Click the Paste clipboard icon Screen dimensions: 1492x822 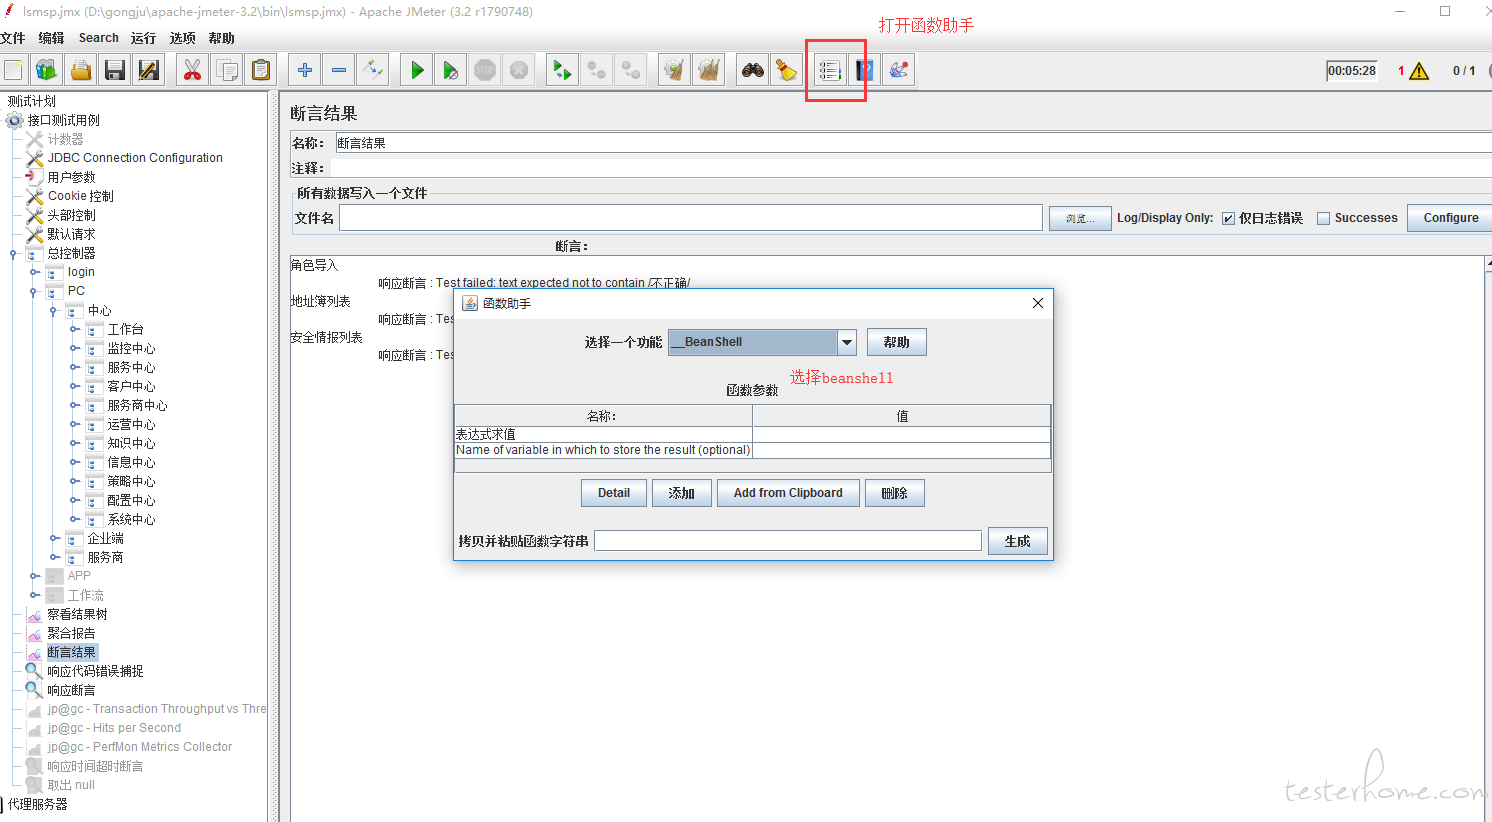tap(261, 70)
